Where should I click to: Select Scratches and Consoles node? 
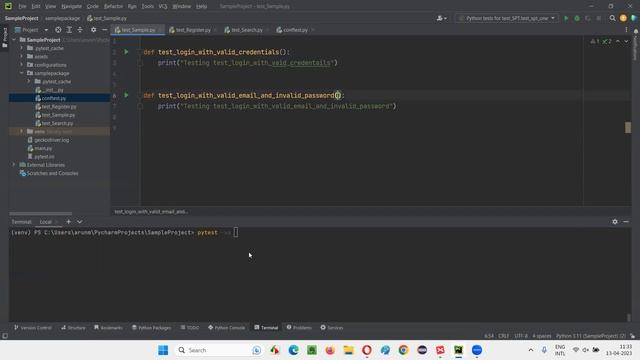[53, 173]
